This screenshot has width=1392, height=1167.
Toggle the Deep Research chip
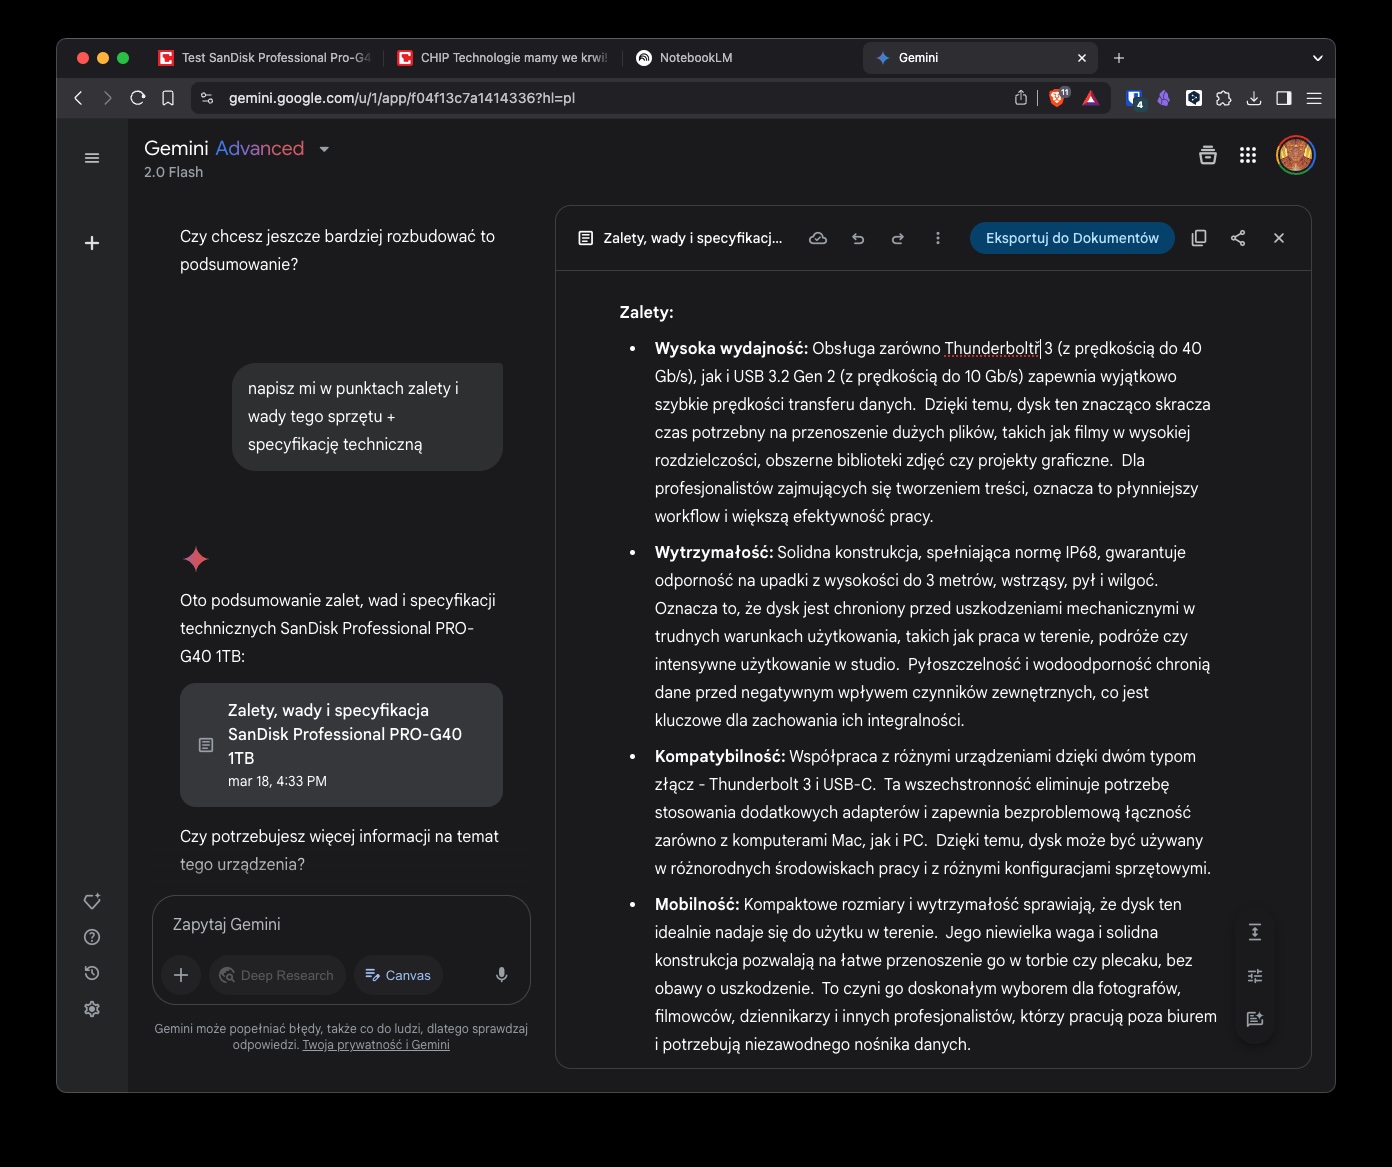coord(277,975)
